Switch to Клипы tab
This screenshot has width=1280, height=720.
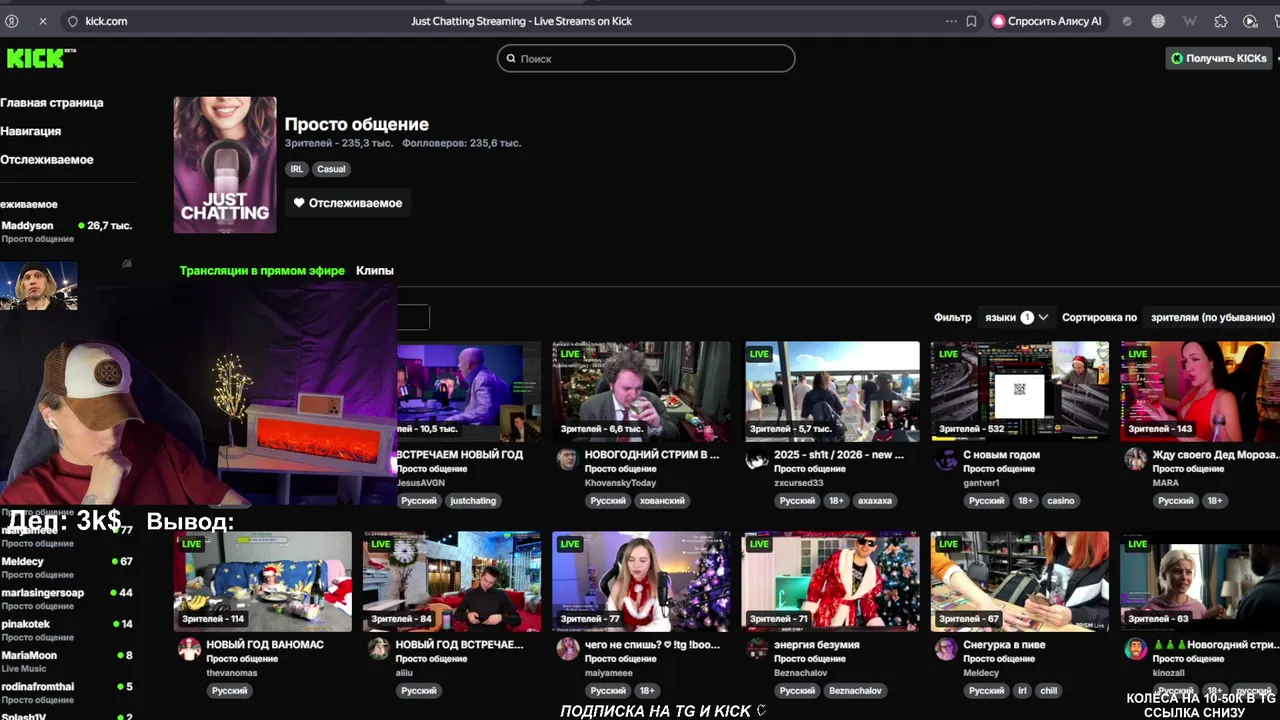[x=375, y=271]
